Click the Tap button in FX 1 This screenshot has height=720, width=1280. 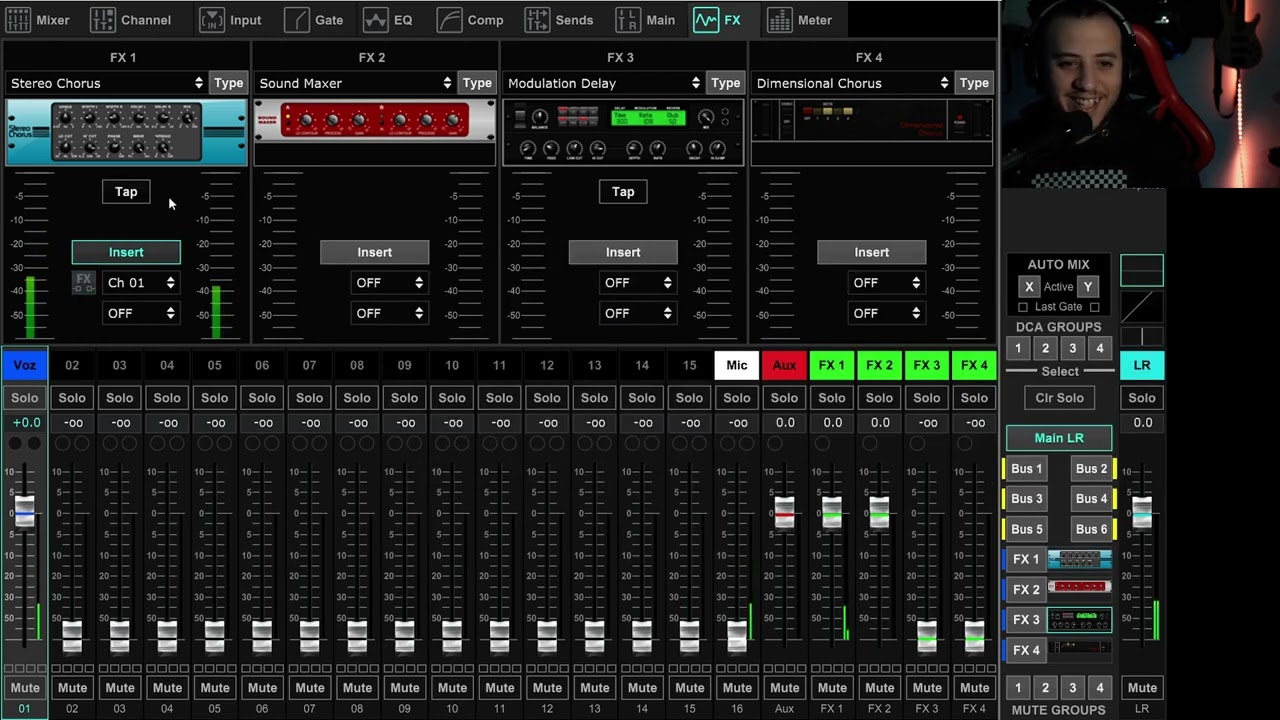coord(126,192)
